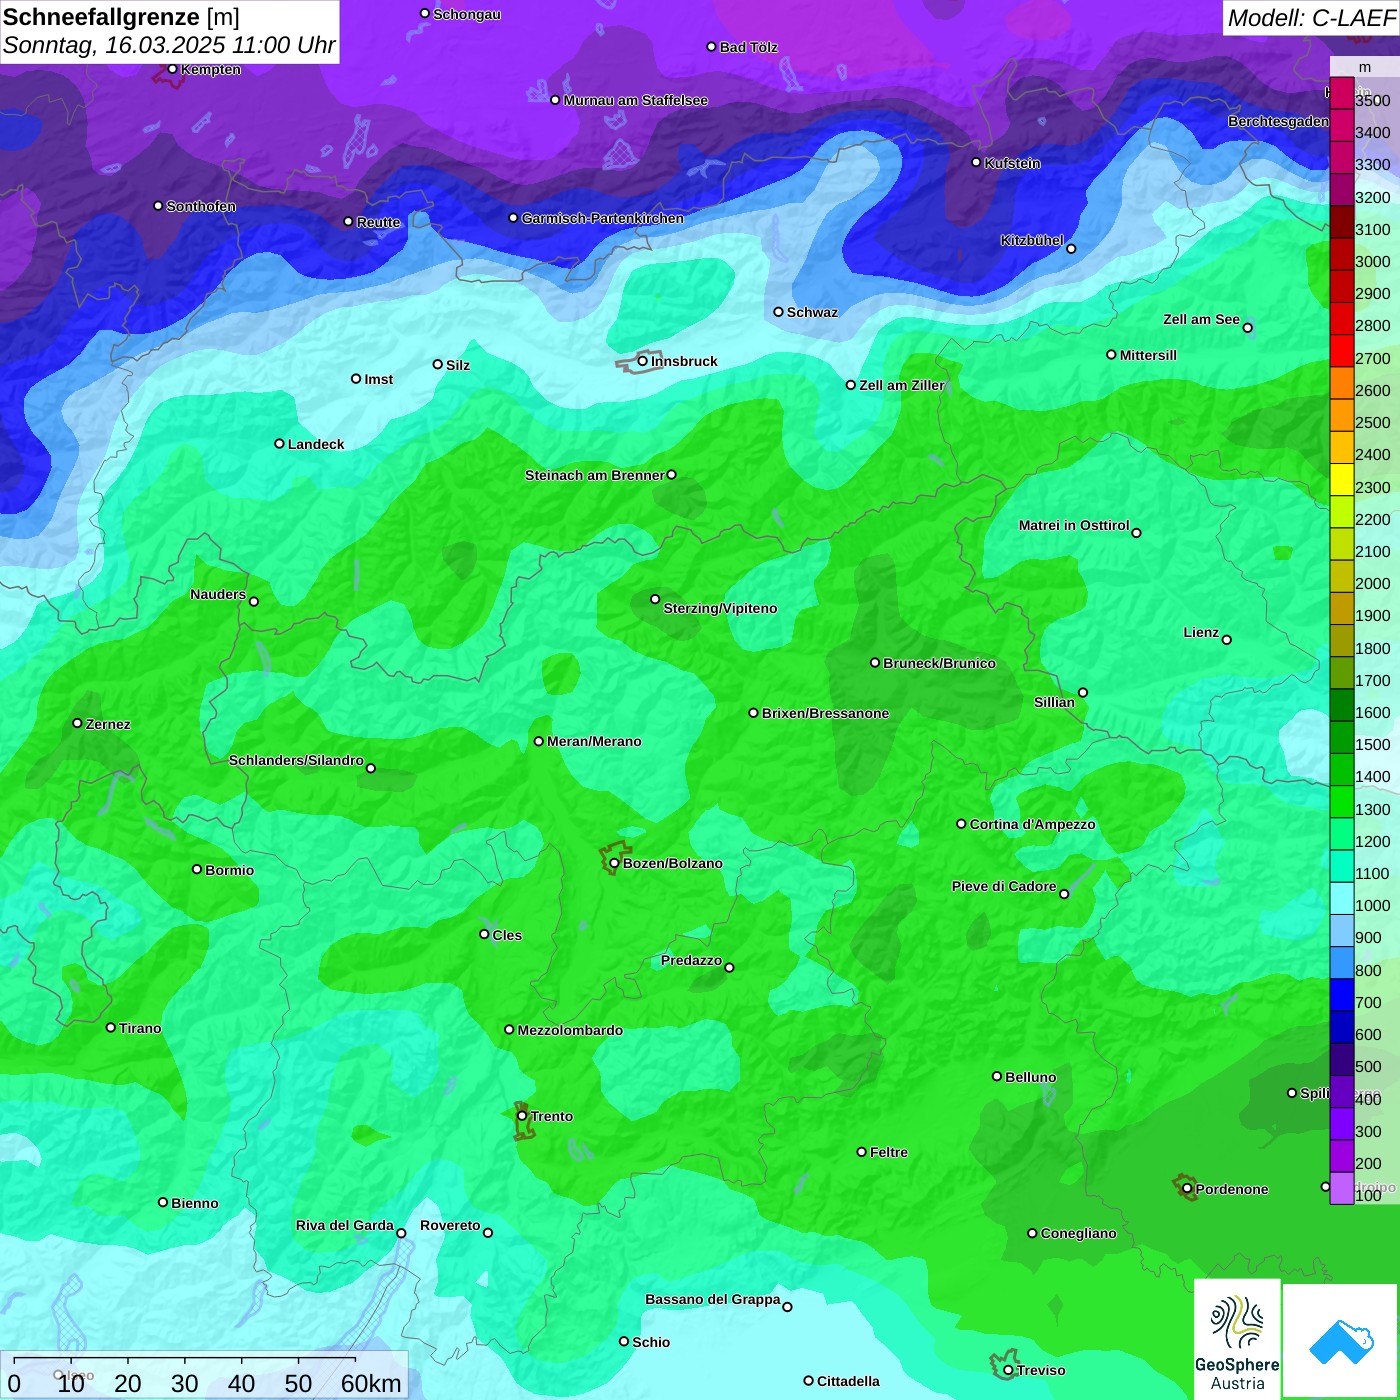The image size is (1400, 1400).
Task: Click the Landeck label
Action: [316, 444]
